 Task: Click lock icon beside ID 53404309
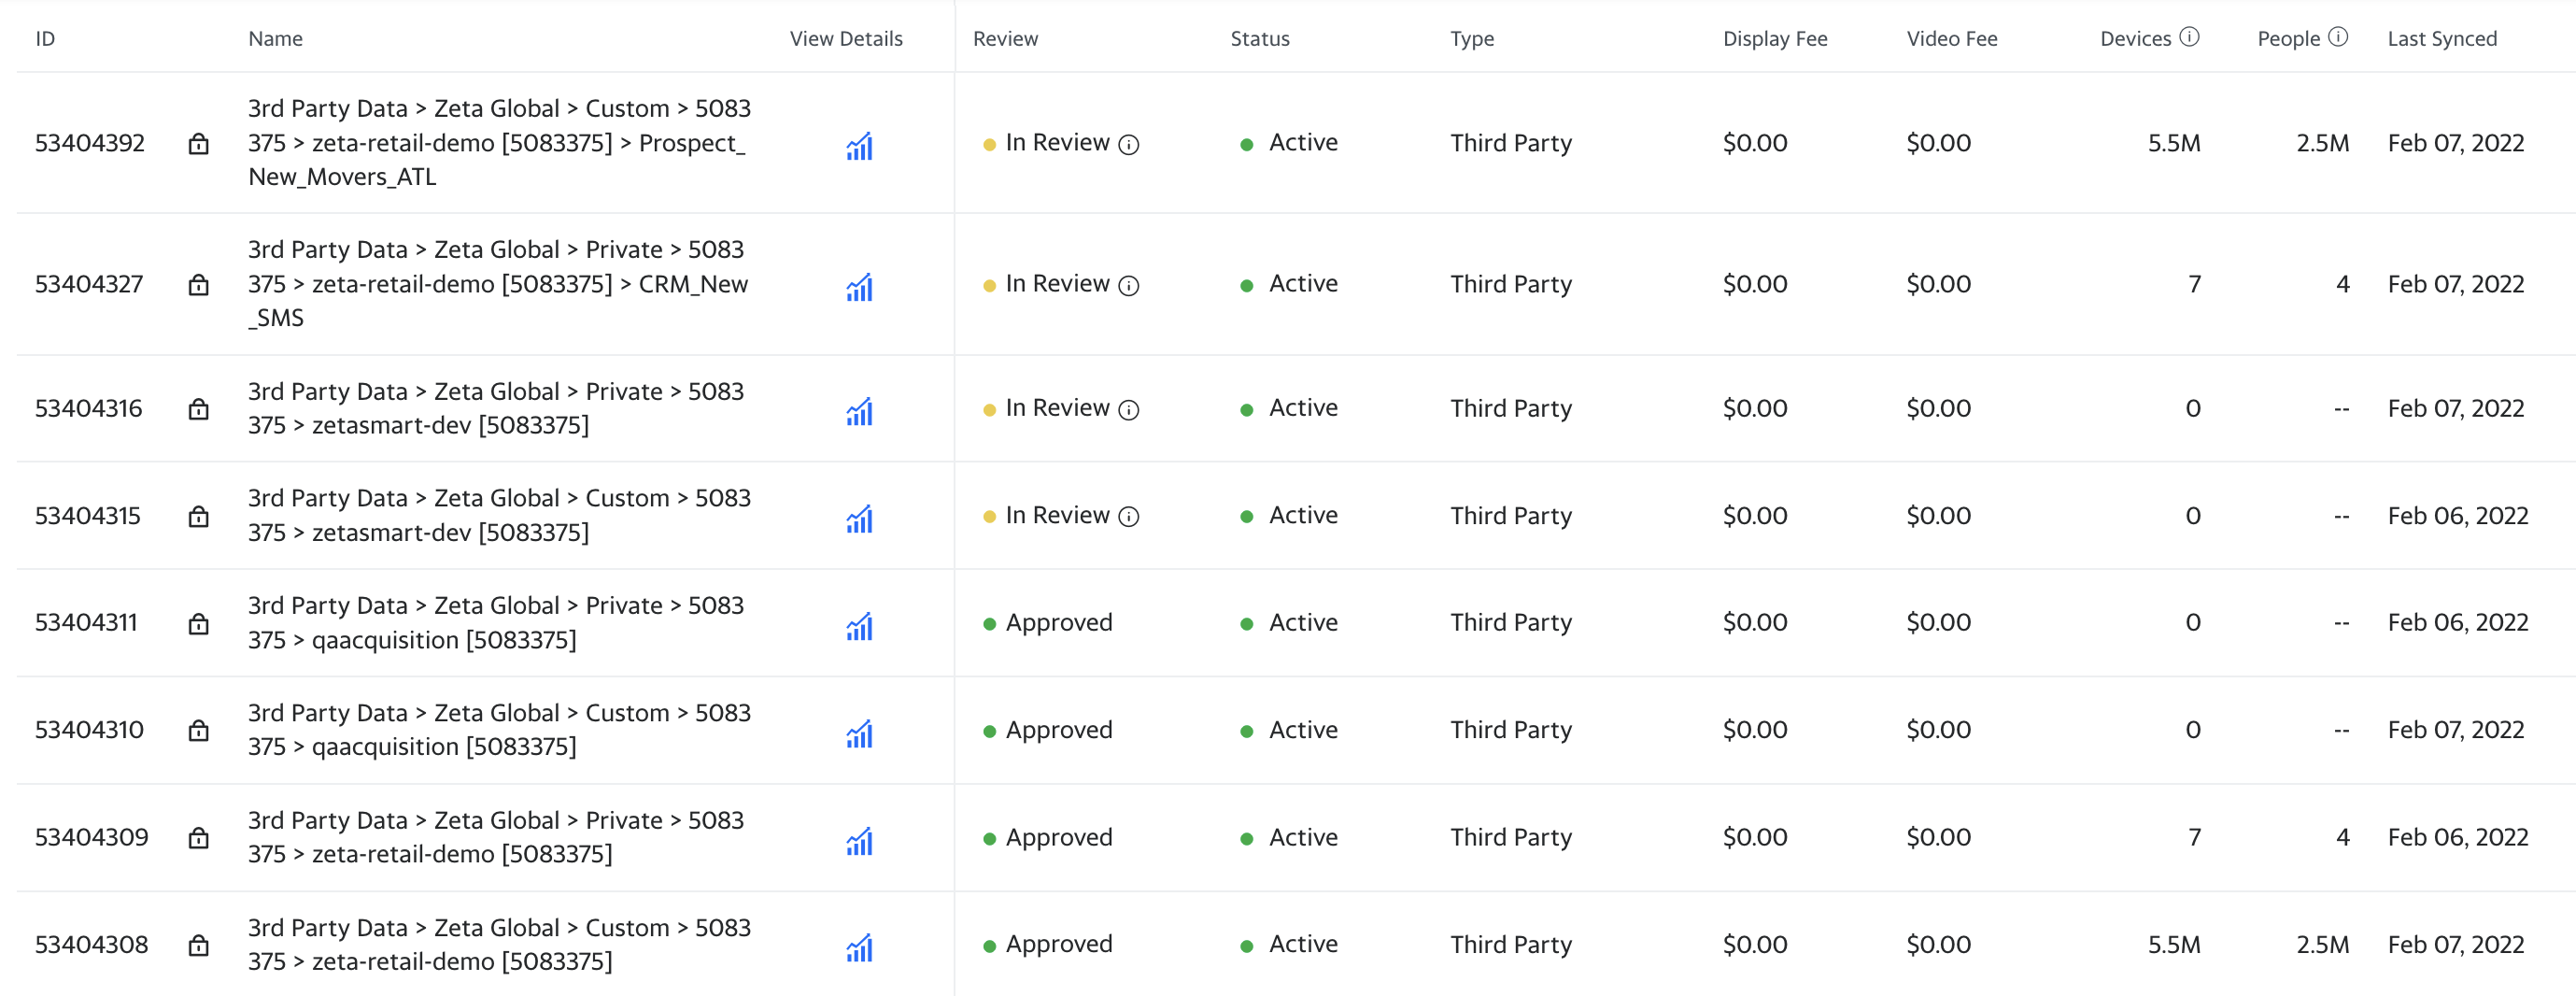tap(199, 838)
